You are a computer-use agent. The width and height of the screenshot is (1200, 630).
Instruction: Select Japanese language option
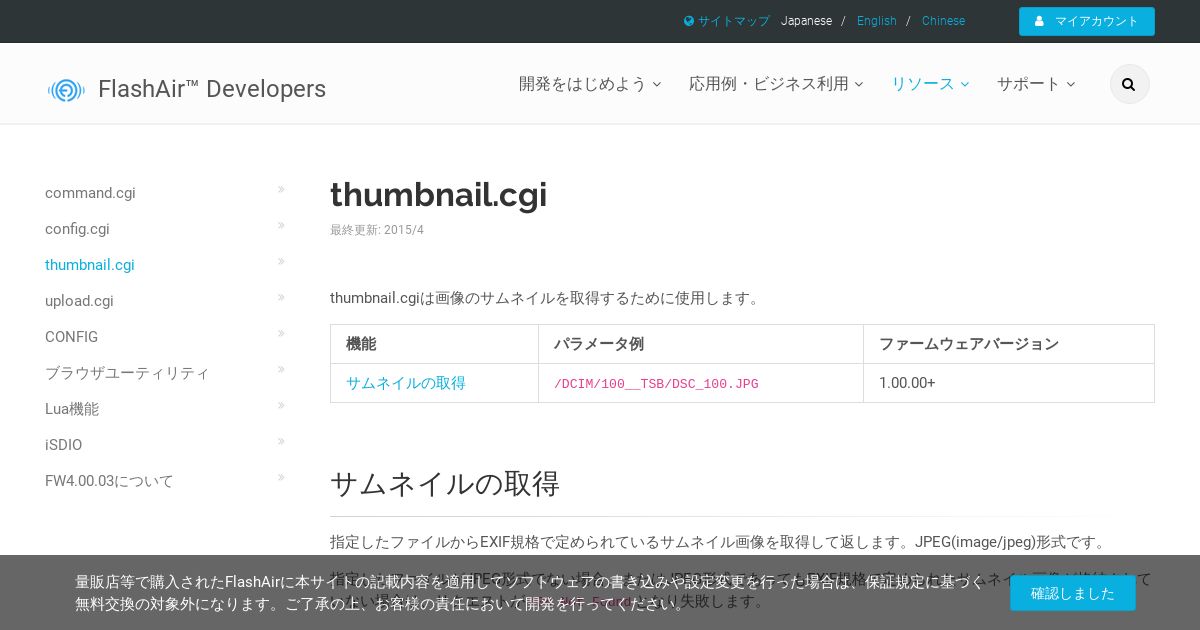click(806, 21)
